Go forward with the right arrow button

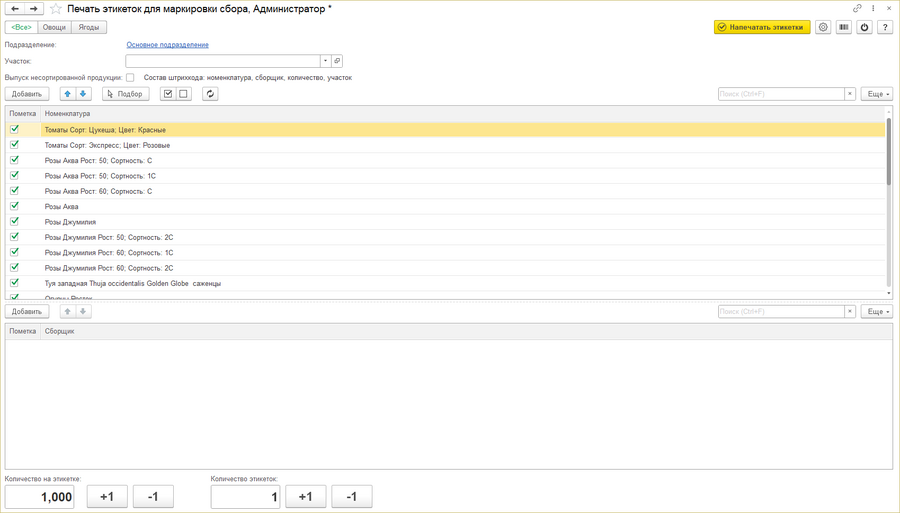point(34,9)
